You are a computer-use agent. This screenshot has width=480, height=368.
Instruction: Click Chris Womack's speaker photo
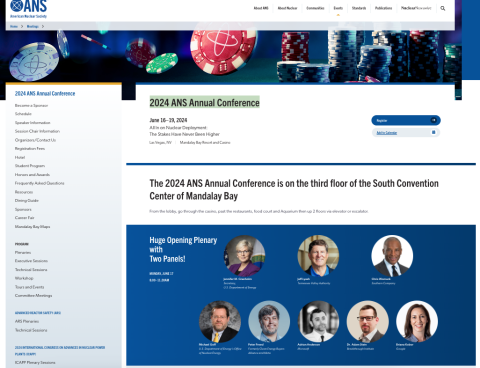(x=392, y=256)
